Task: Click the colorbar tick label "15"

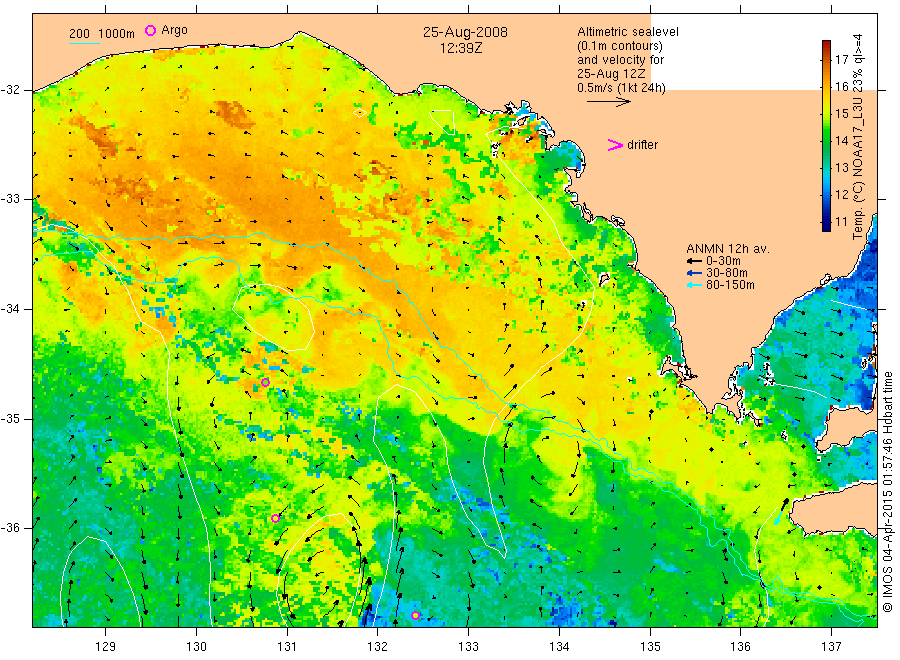Action: coord(841,114)
